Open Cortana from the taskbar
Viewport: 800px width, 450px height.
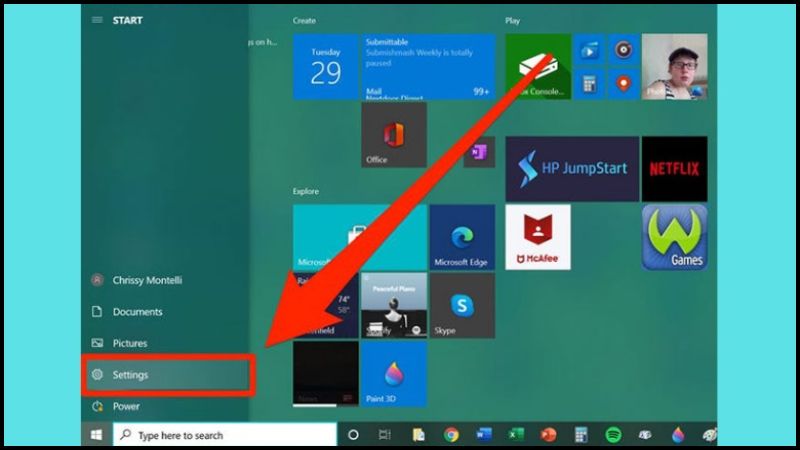[353, 435]
